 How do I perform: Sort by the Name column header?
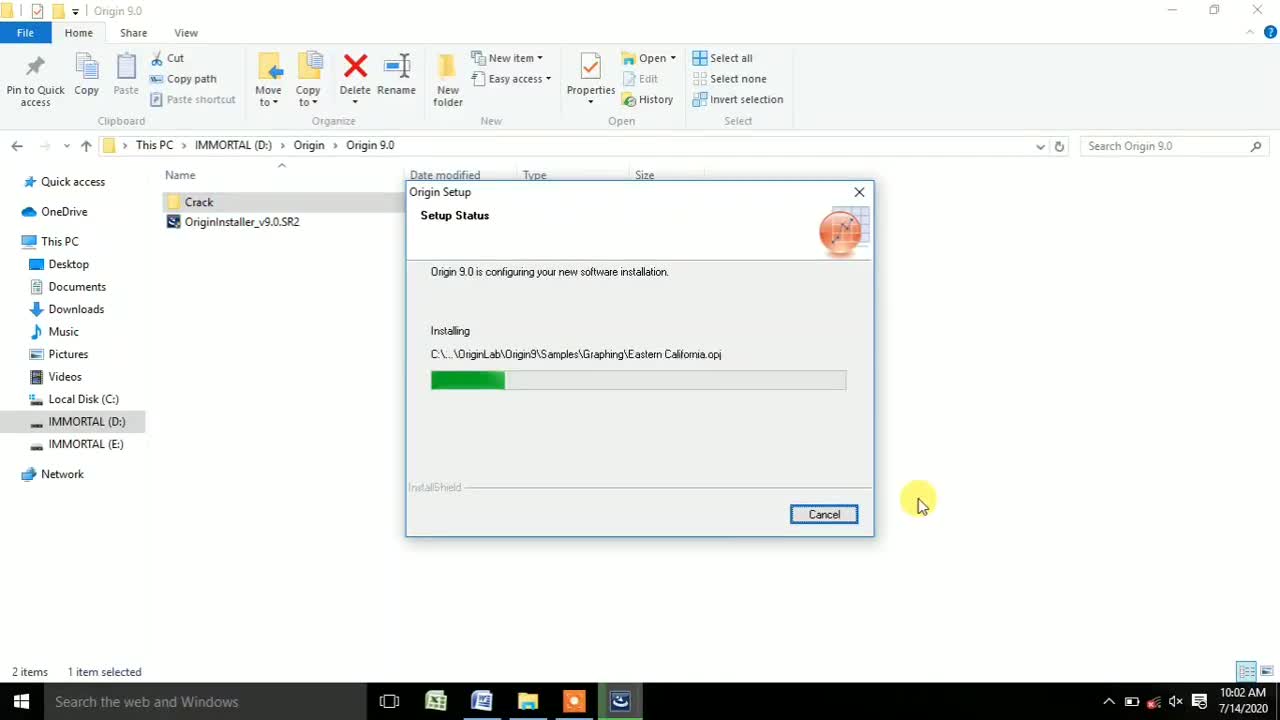click(180, 175)
